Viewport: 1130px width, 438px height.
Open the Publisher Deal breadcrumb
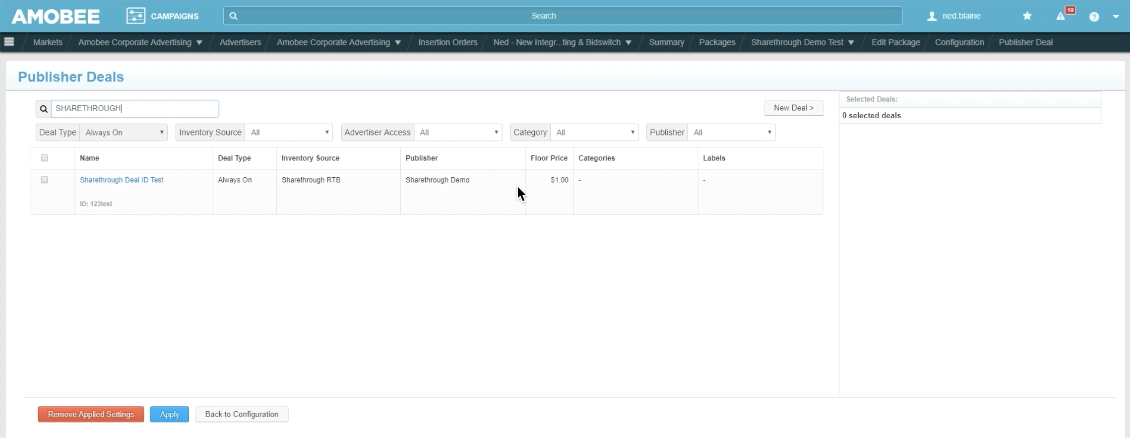[1026, 43]
